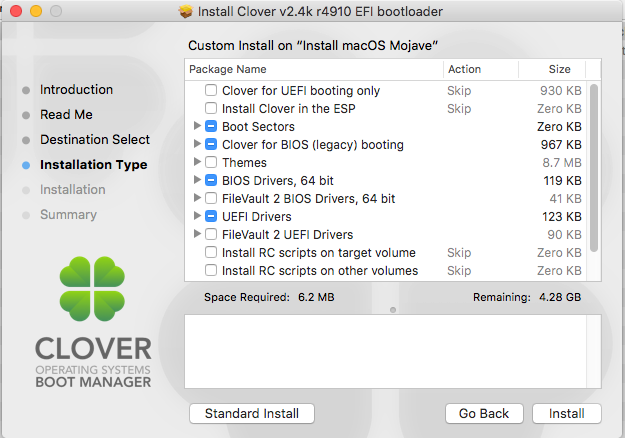Click the '967 KB' size value
The width and height of the screenshot is (625, 438).
tap(561, 144)
